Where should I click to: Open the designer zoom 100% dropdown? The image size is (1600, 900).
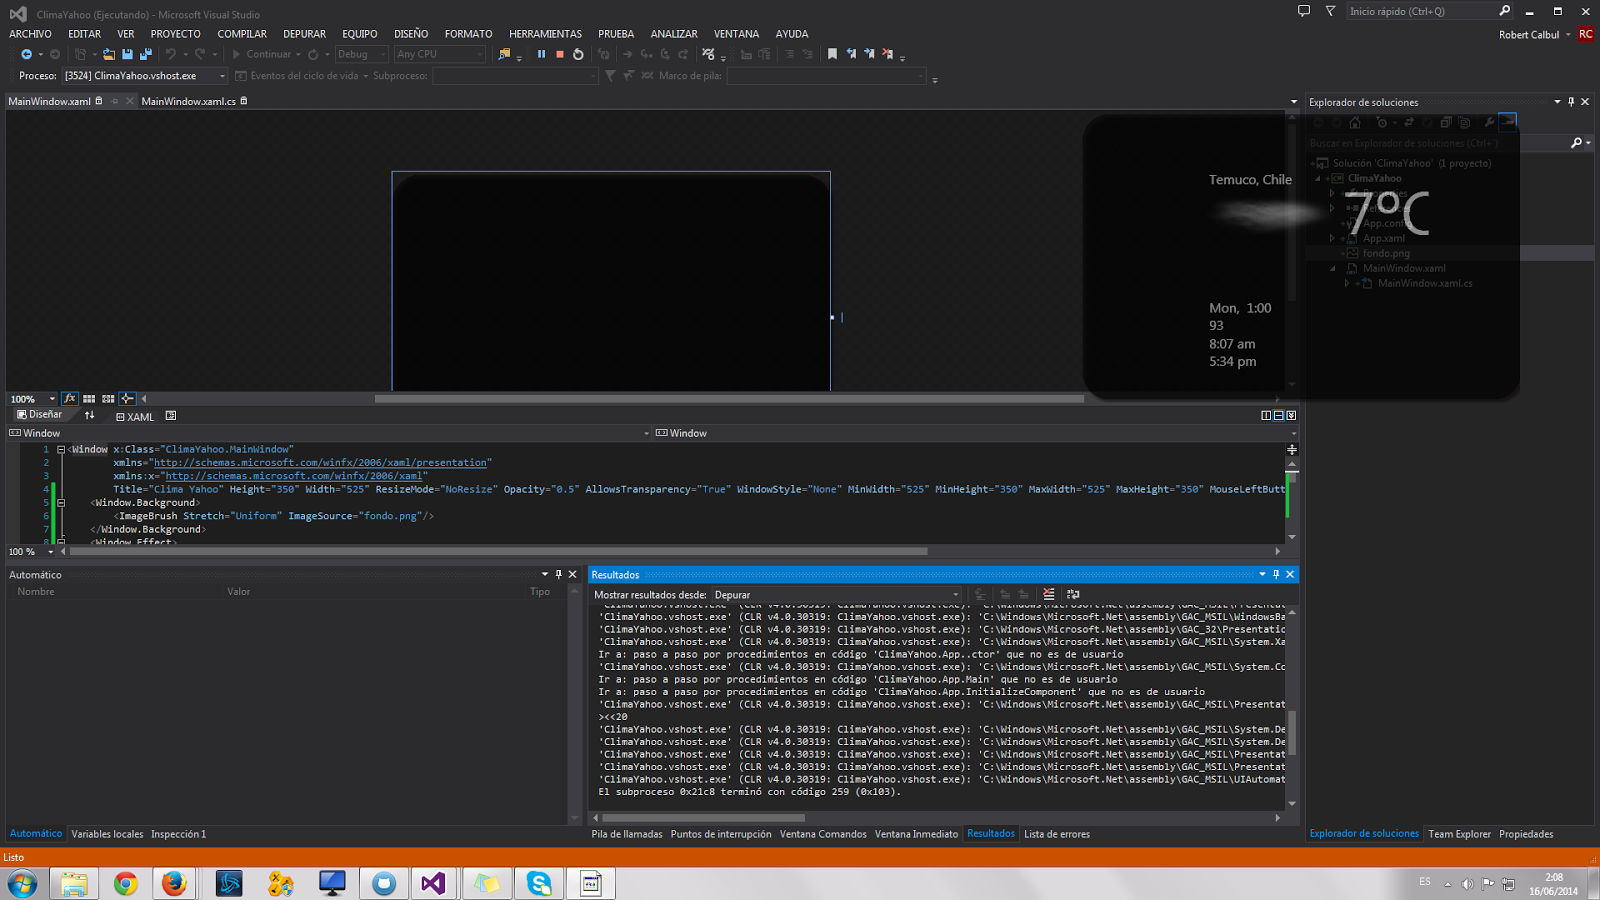[x=52, y=399]
